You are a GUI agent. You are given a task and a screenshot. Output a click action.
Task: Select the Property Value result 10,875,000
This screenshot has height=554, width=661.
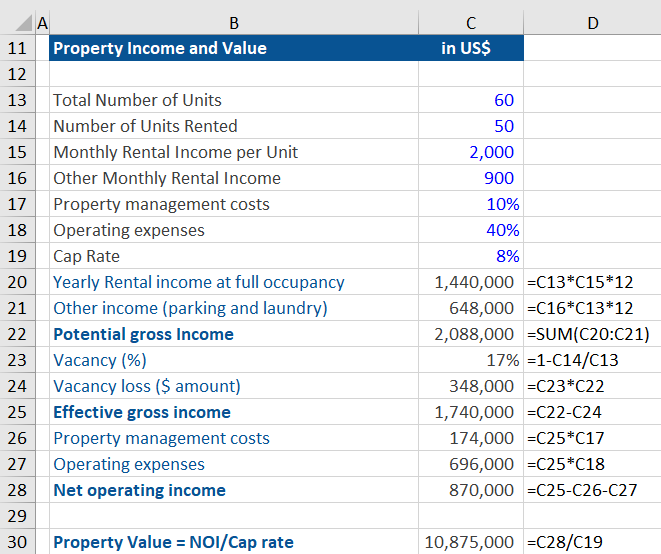pos(470,542)
